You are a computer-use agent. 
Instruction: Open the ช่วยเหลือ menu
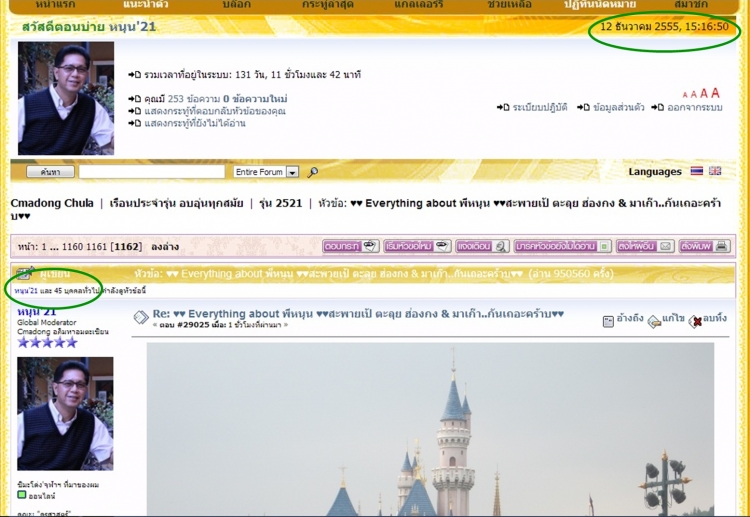(x=509, y=5)
